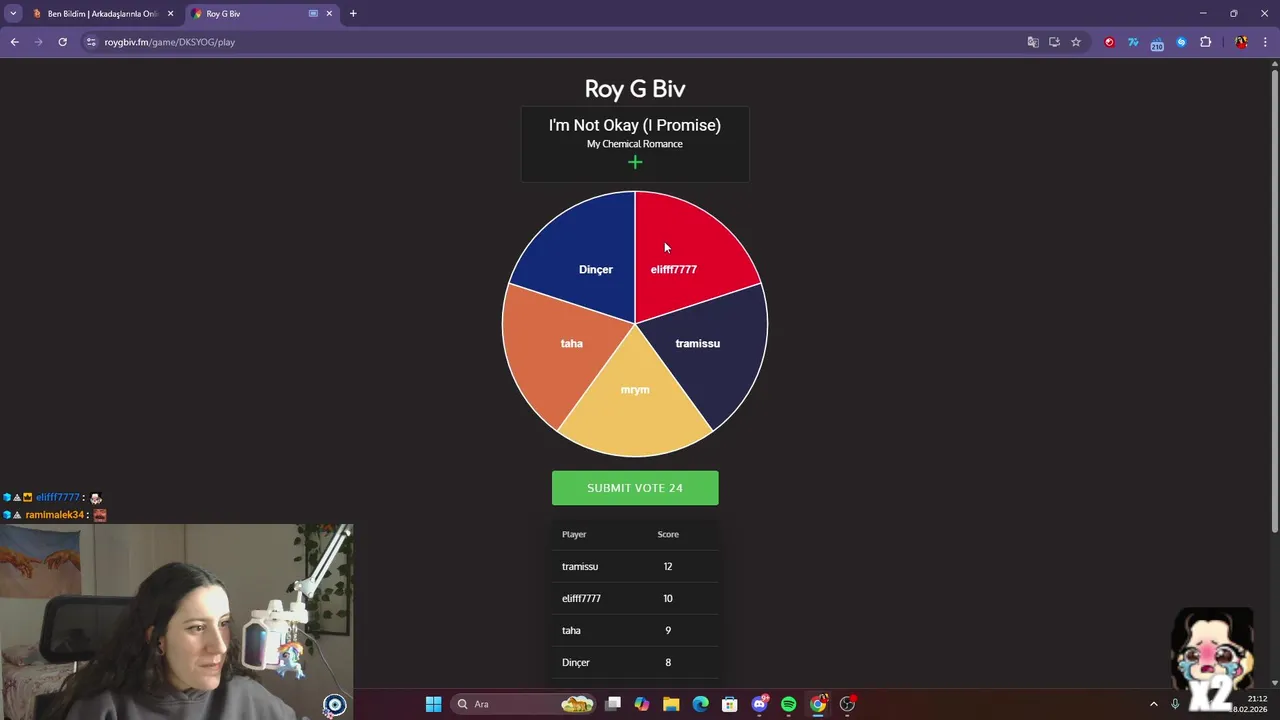This screenshot has width=1280, height=720.
Task: Click the address bar URL field
Action: tap(550, 42)
